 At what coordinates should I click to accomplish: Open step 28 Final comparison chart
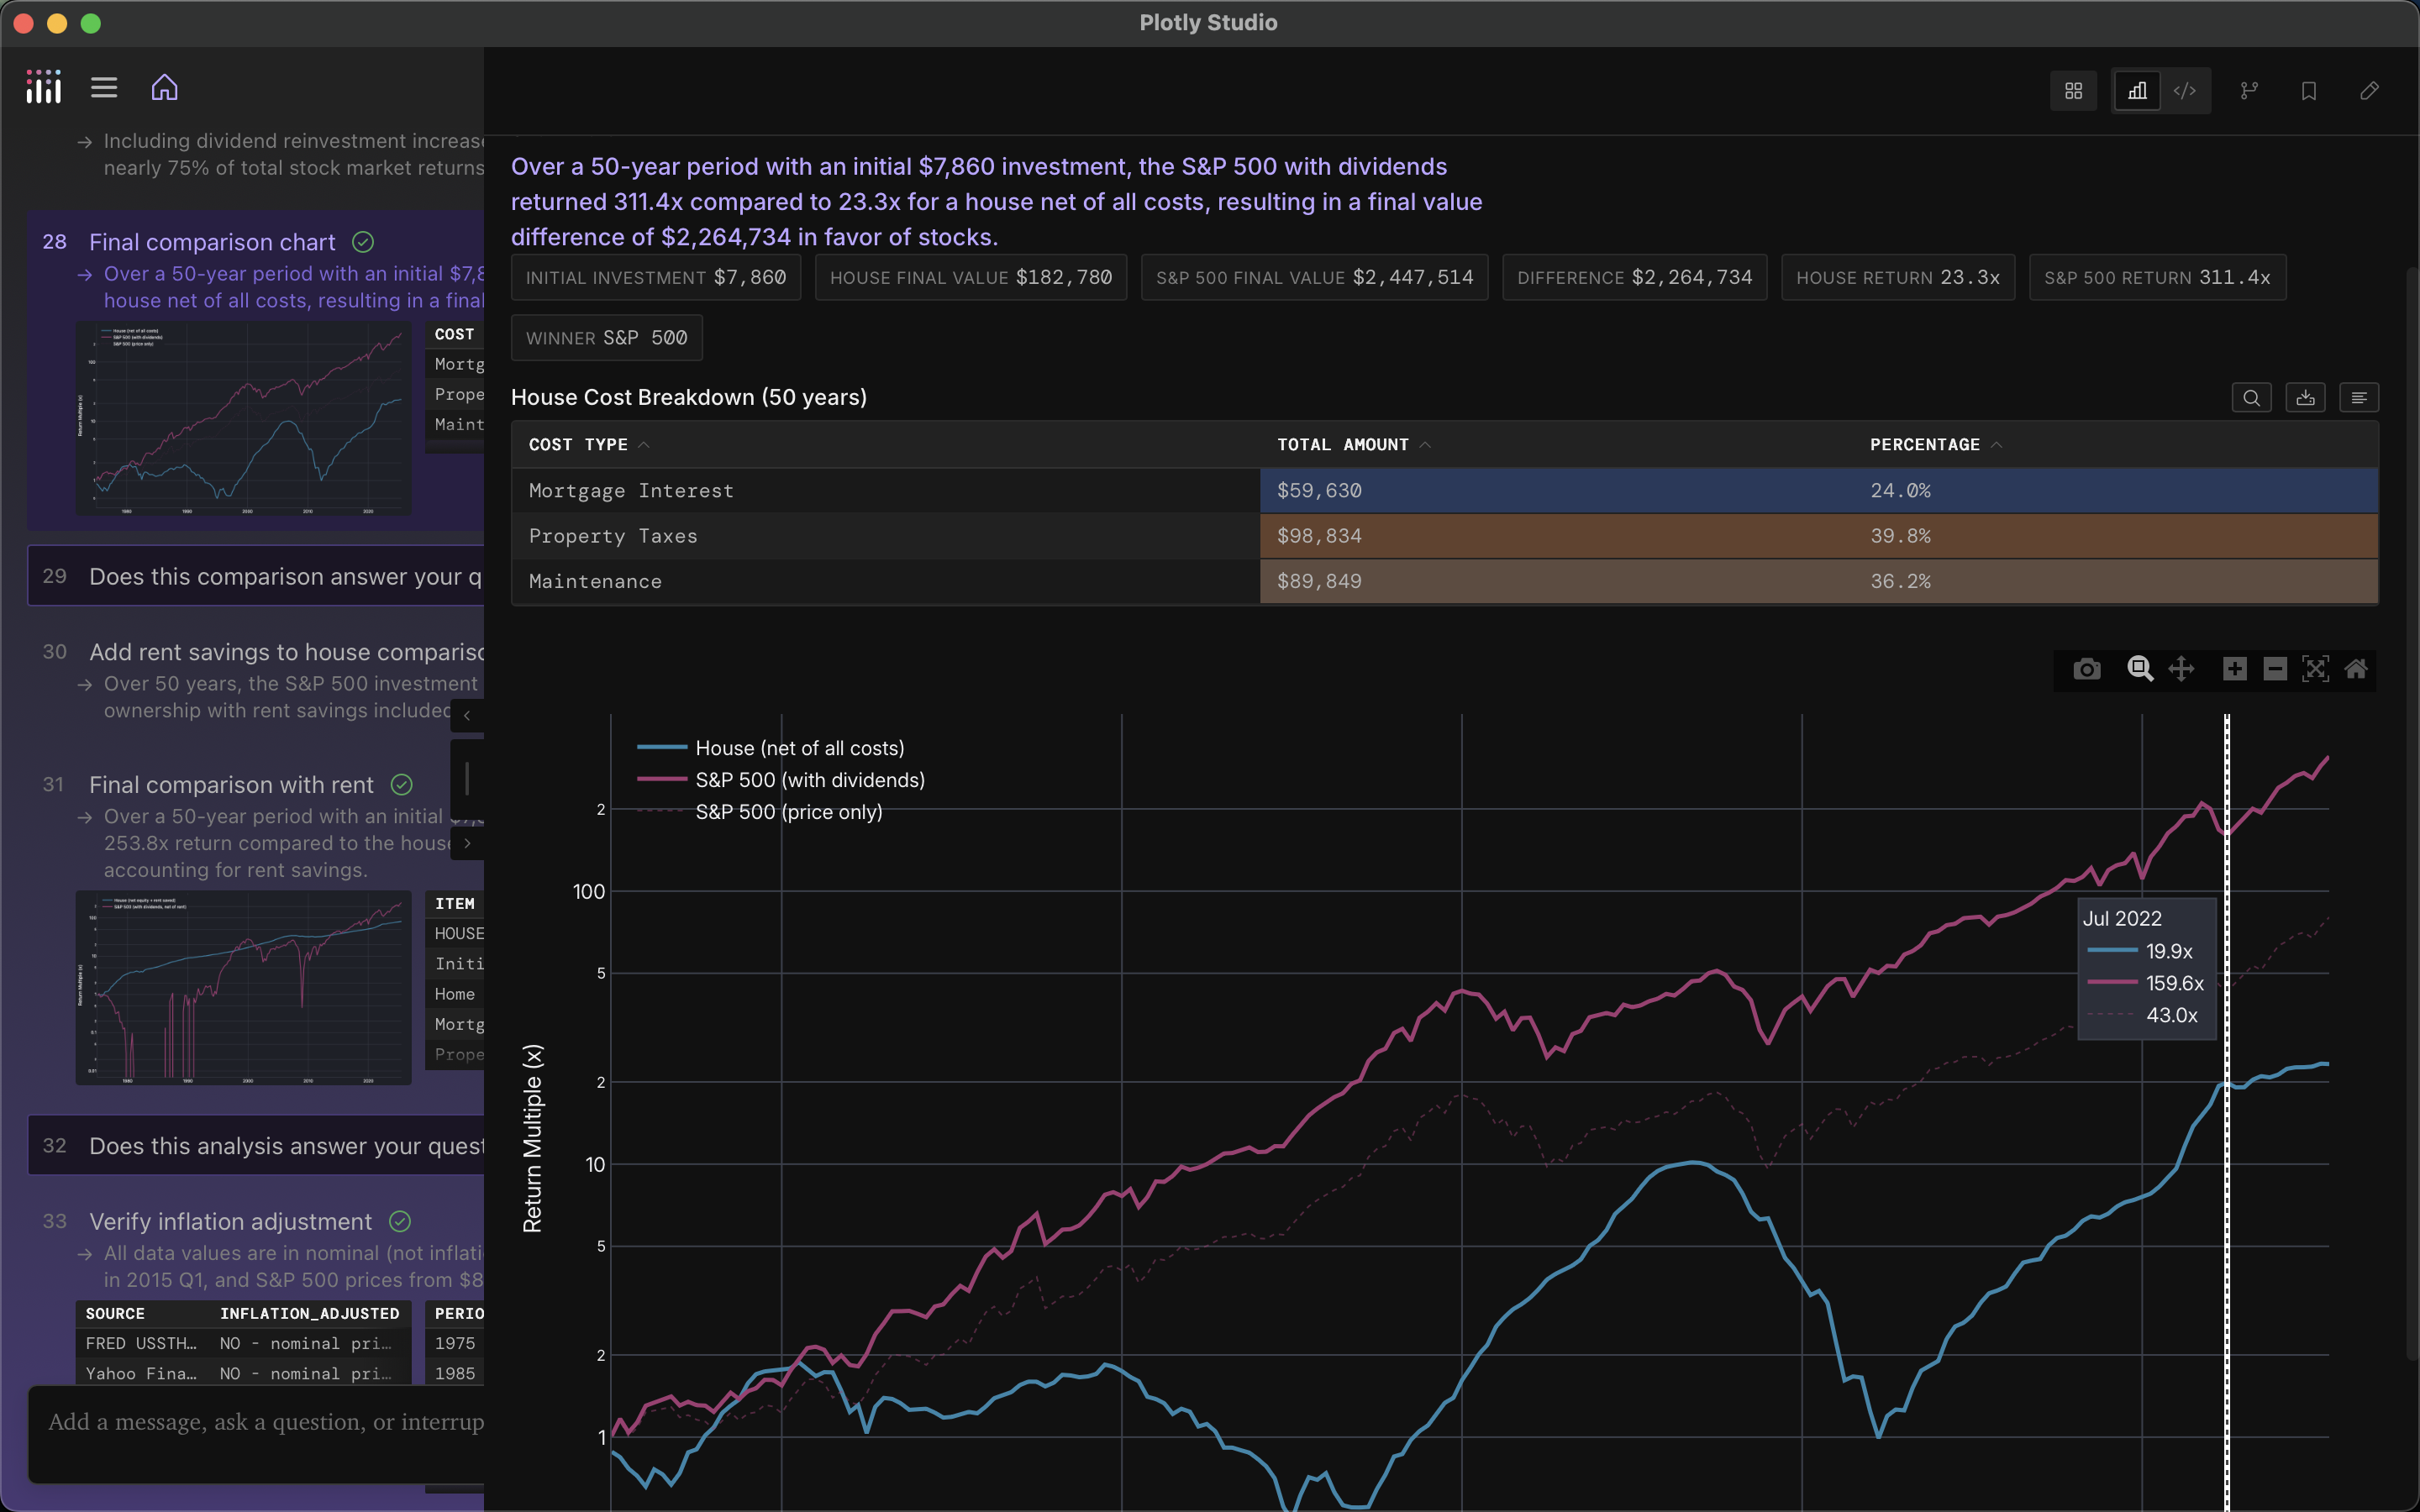pos(212,243)
